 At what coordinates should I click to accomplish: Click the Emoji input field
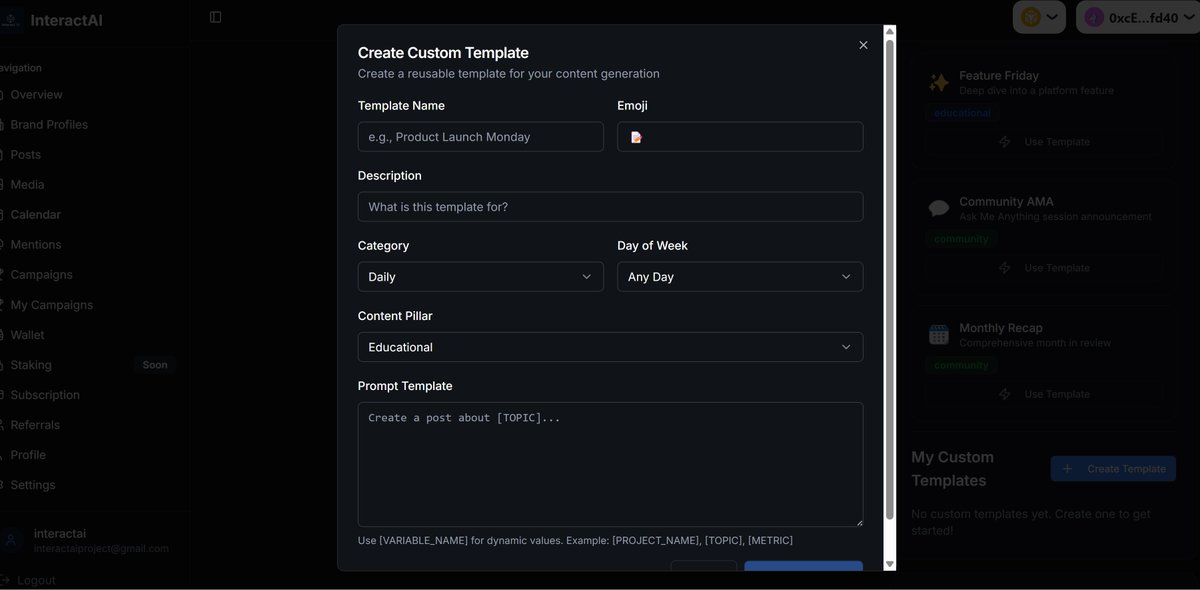[740, 137]
